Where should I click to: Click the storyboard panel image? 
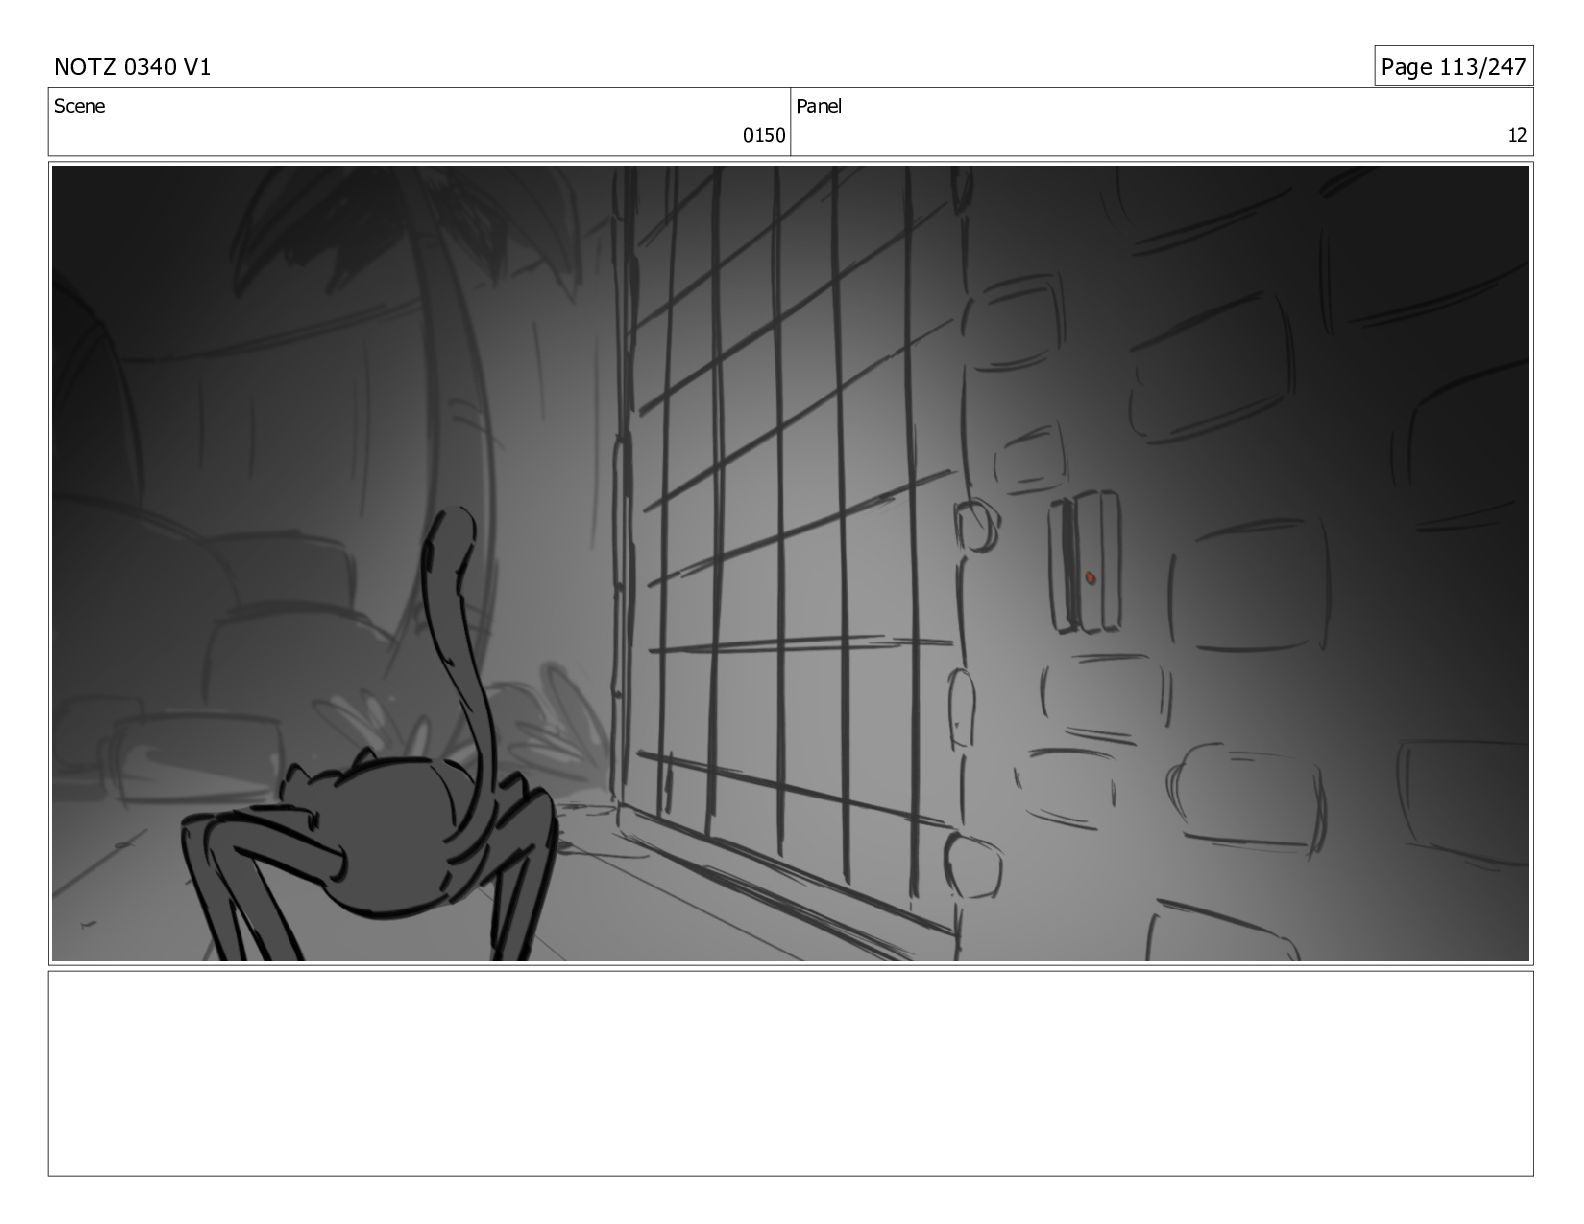tap(790, 563)
